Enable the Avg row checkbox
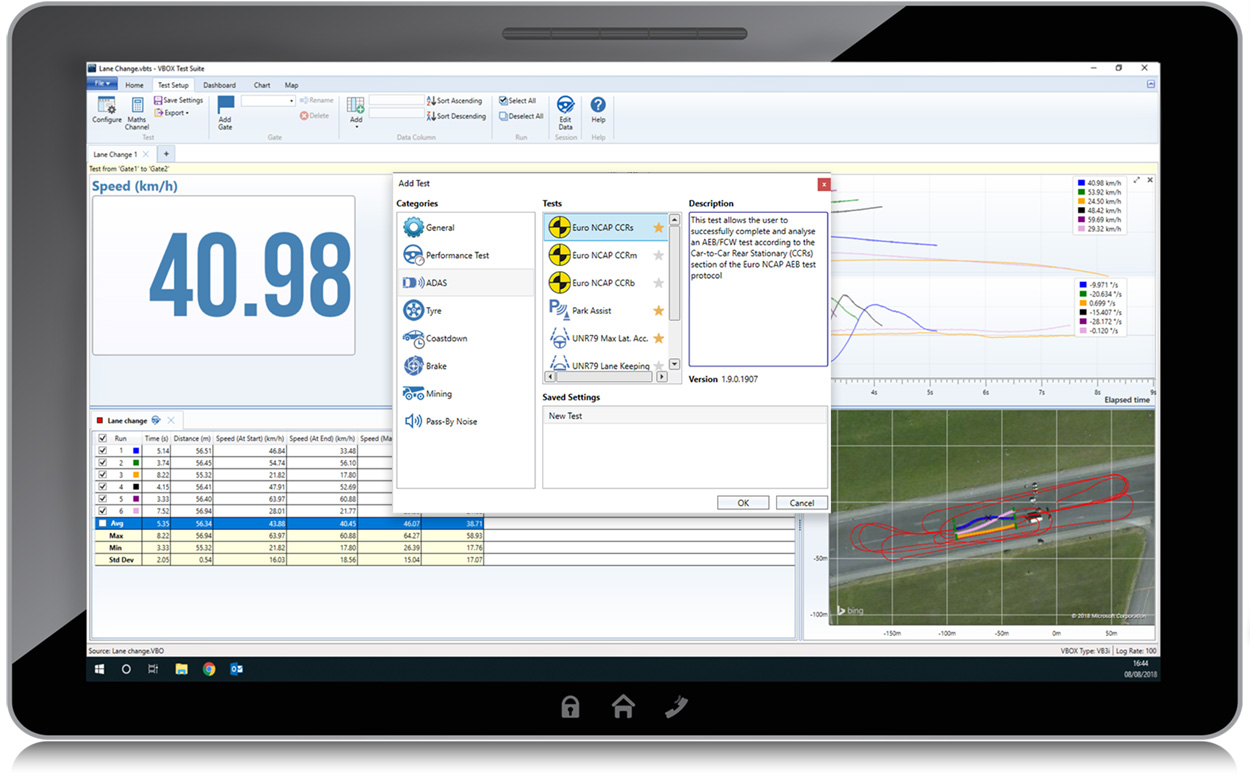 [x=102, y=523]
